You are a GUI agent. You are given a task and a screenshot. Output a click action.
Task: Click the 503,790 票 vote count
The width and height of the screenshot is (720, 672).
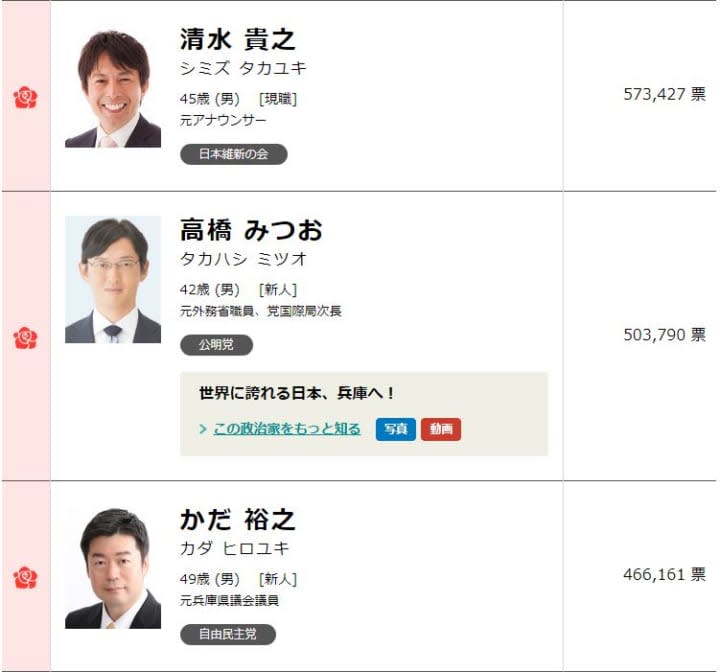664,334
